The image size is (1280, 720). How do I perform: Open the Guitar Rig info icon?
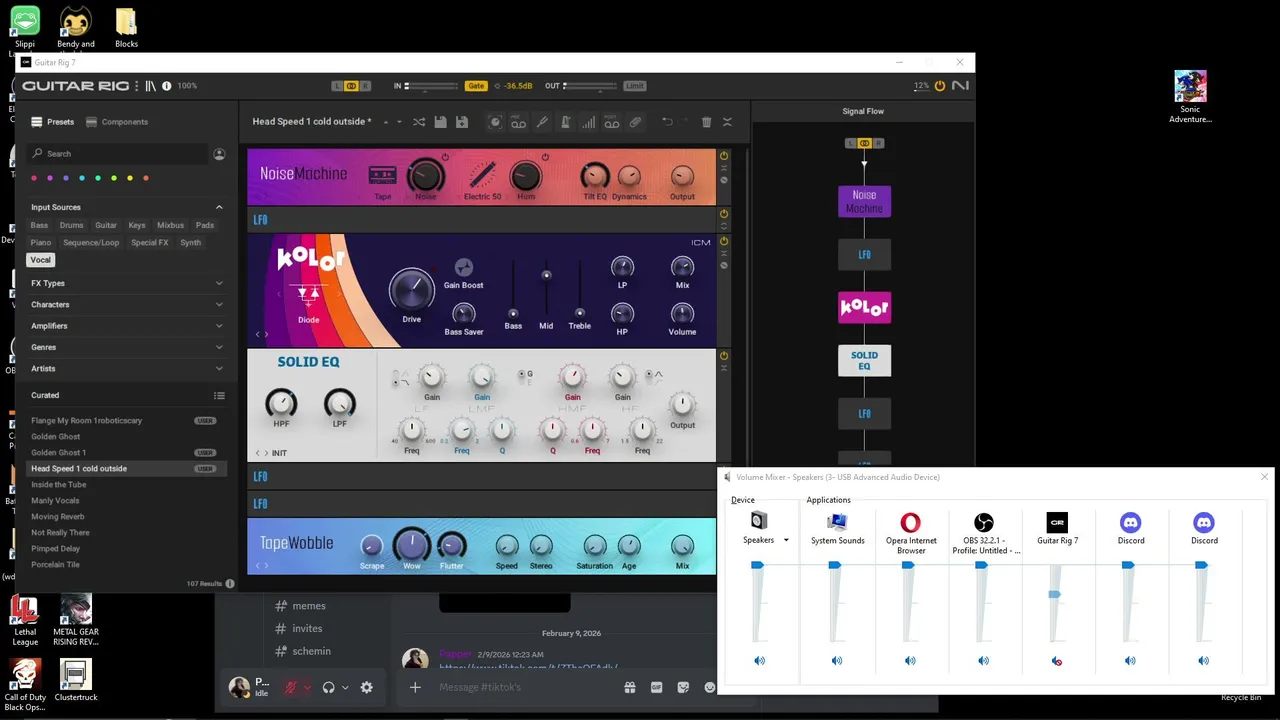coord(166,86)
